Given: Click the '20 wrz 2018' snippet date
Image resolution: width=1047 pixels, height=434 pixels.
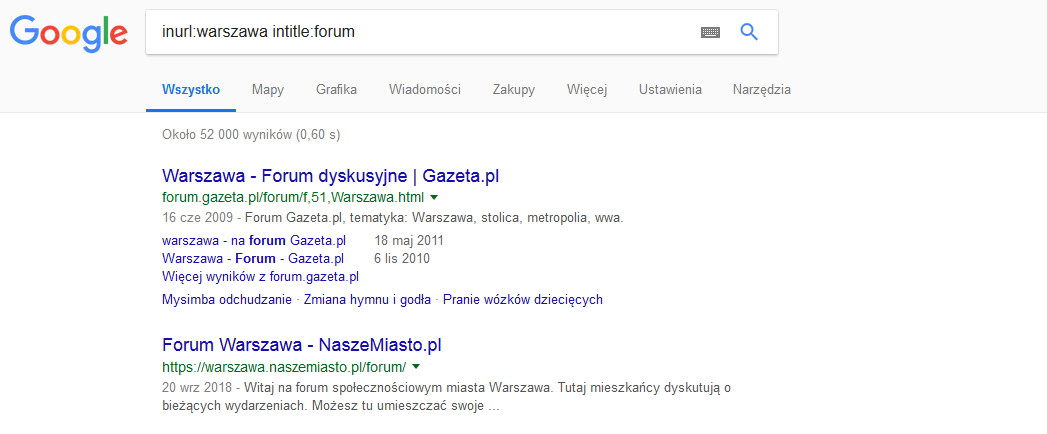Looking at the screenshot, I should (197, 387).
